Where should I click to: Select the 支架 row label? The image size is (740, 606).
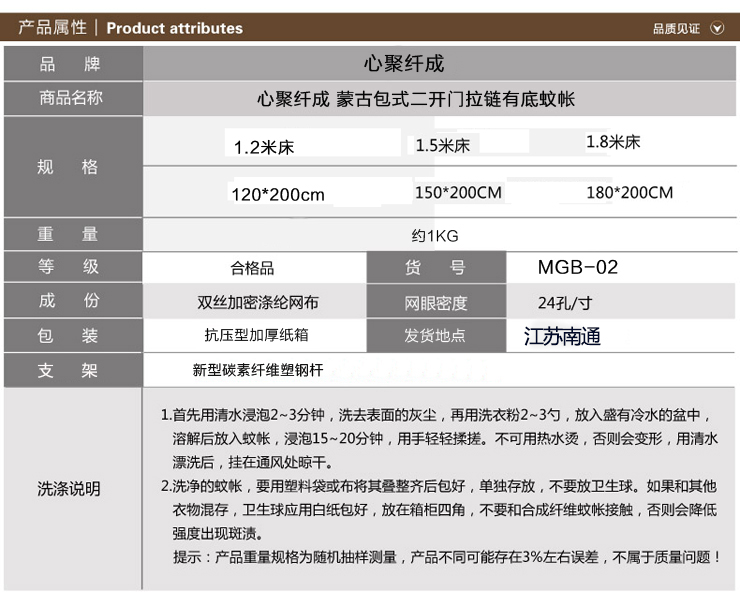(73, 370)
